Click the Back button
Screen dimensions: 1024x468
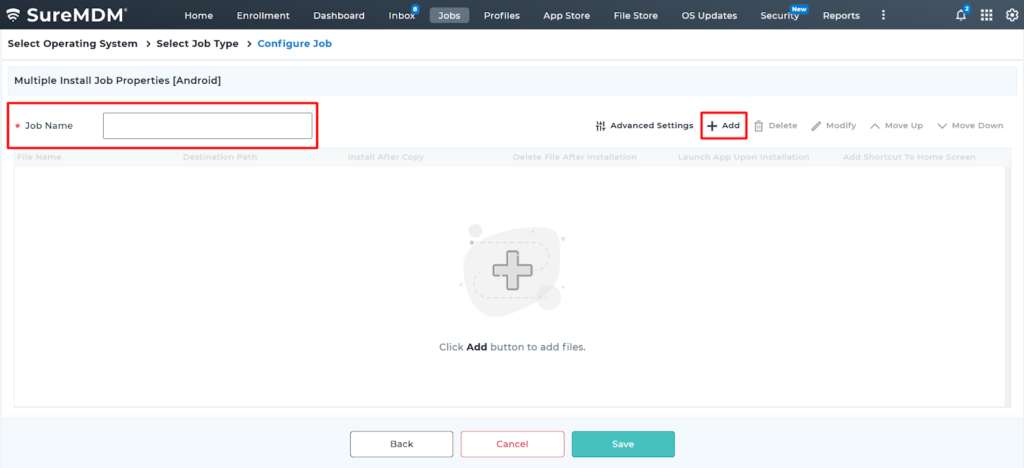pyautogui.click(x=401, y=444)
